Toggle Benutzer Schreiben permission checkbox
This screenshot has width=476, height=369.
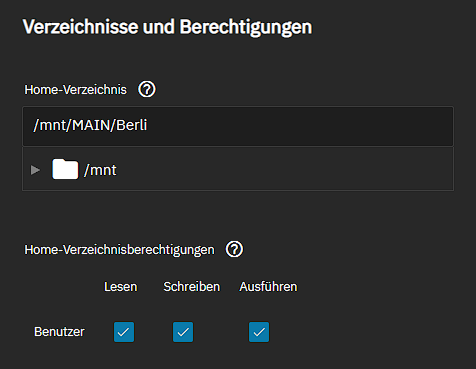tap(183, 332)
